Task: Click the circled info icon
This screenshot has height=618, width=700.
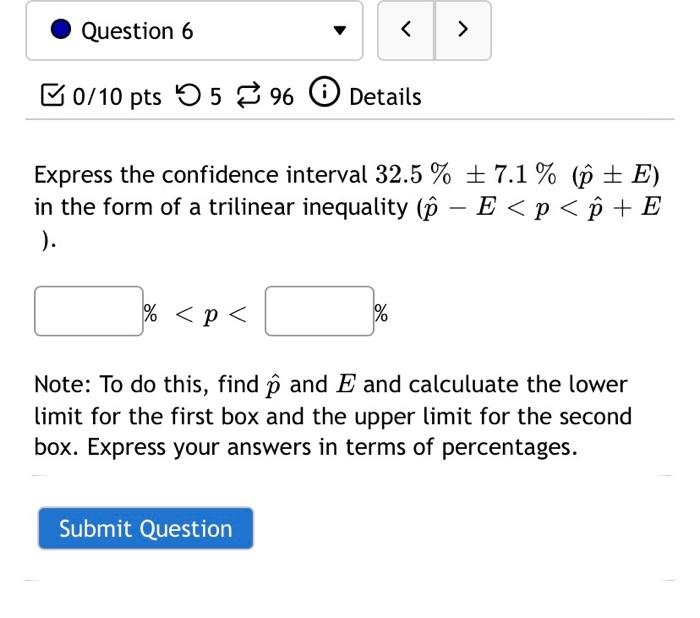Action: (x=325, y=92)
